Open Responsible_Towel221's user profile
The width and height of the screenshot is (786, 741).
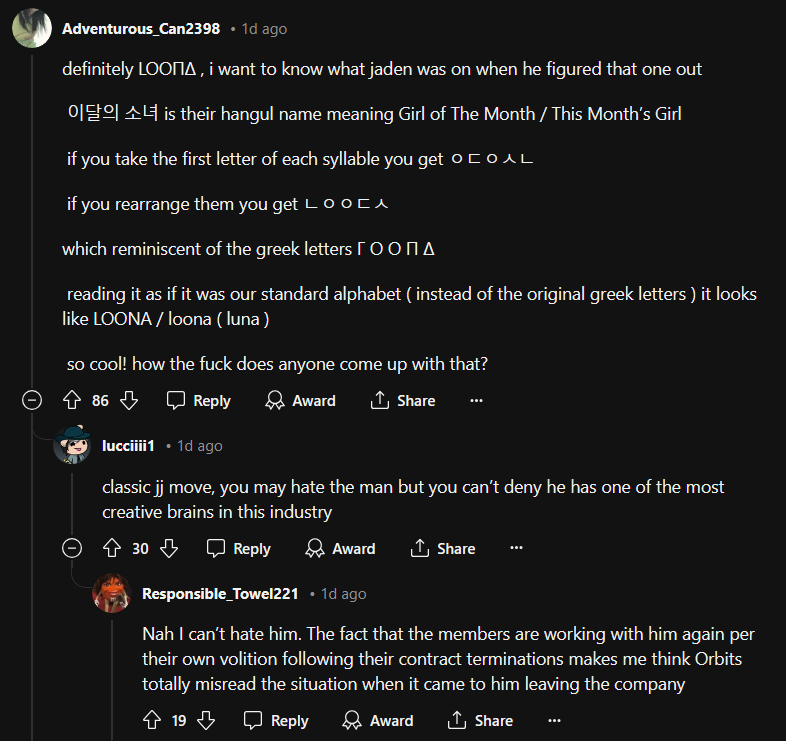220,594
